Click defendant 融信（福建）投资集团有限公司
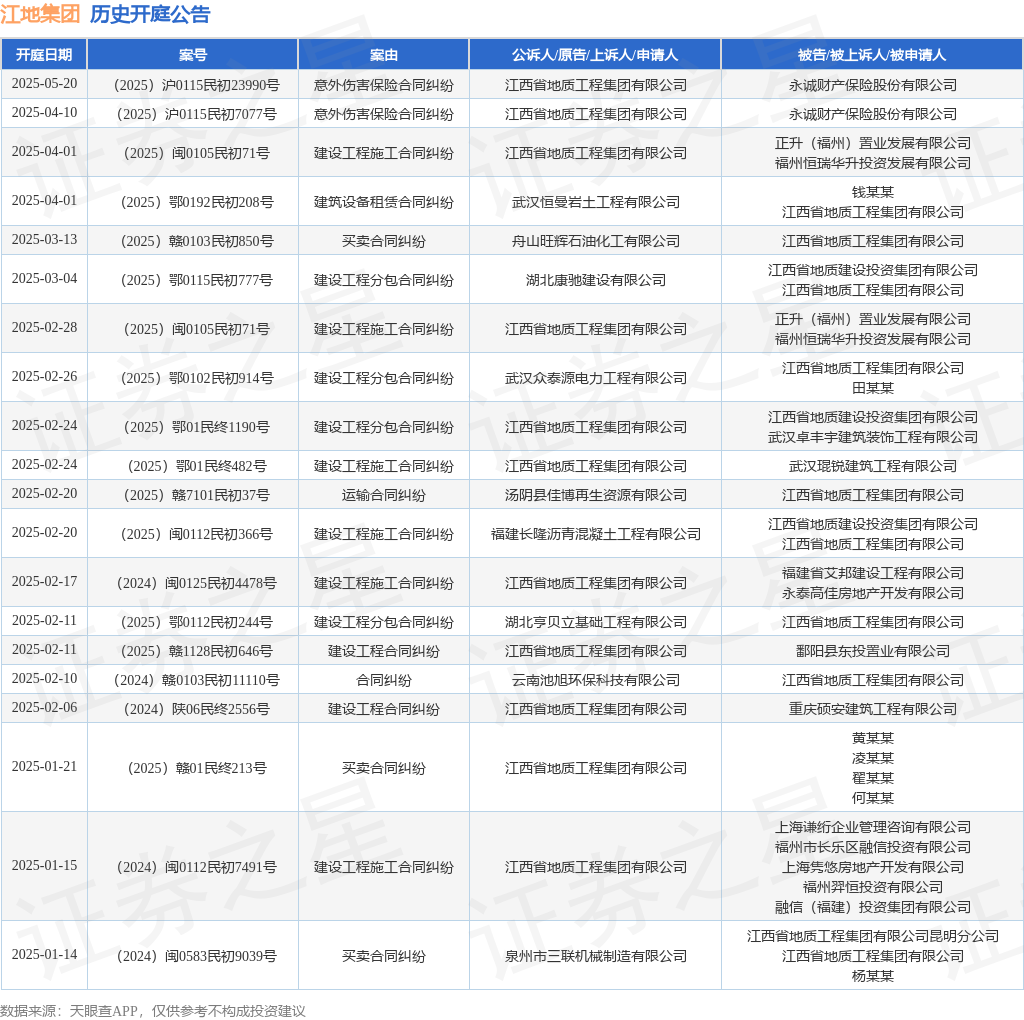The width and height of the screenshot is (1024, 1020). [x=872, y=907]
